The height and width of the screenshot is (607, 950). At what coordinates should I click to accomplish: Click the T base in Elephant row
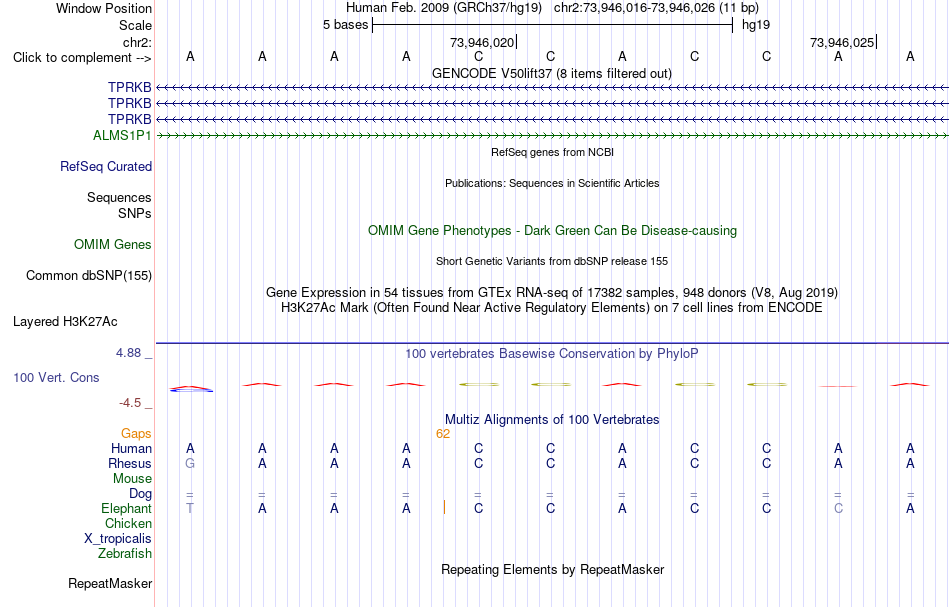[x=190, y=508]
